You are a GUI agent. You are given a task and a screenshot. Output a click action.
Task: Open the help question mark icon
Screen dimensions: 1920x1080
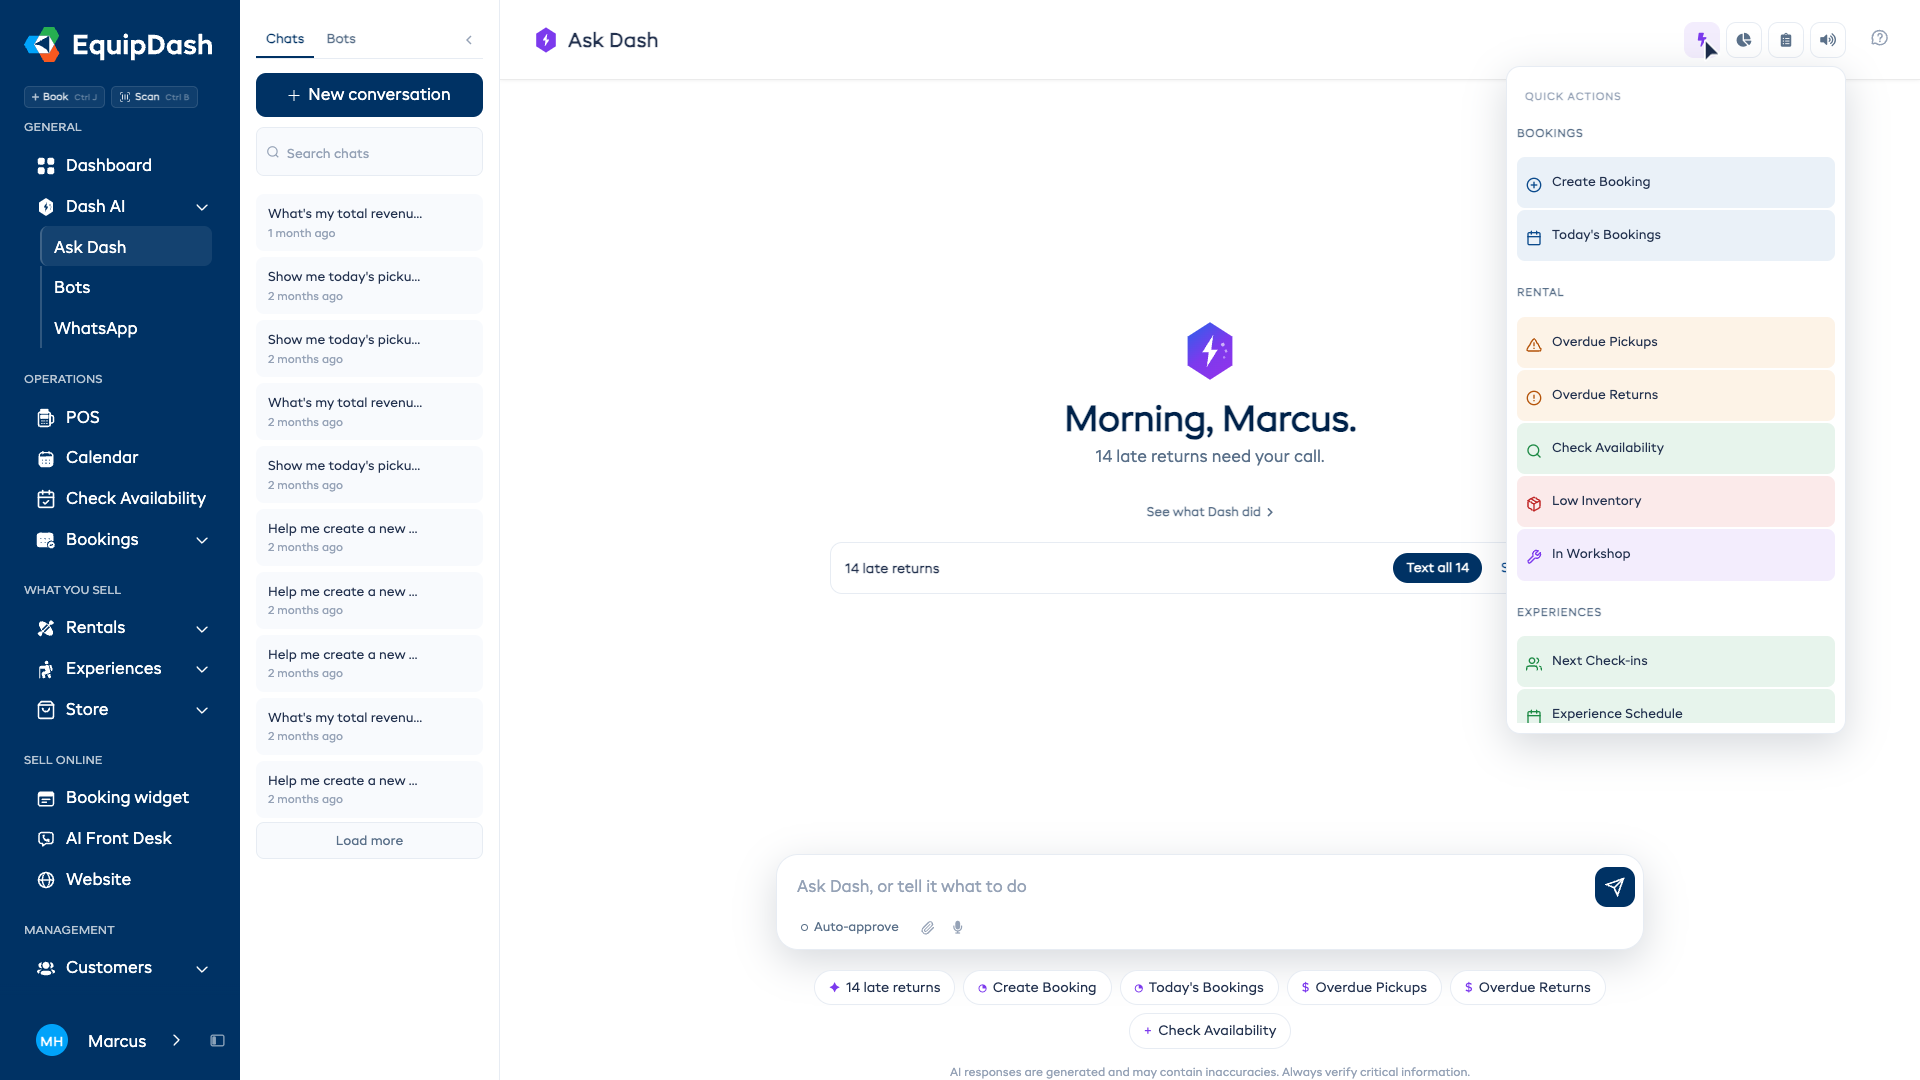[1879, 38]
